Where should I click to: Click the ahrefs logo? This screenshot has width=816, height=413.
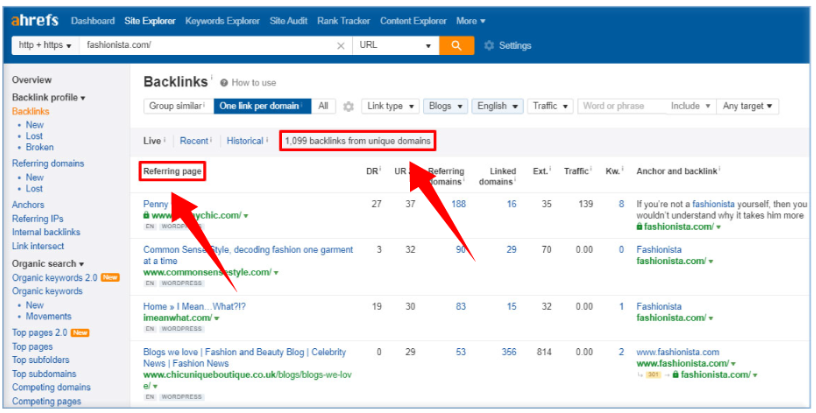(34, 21)
